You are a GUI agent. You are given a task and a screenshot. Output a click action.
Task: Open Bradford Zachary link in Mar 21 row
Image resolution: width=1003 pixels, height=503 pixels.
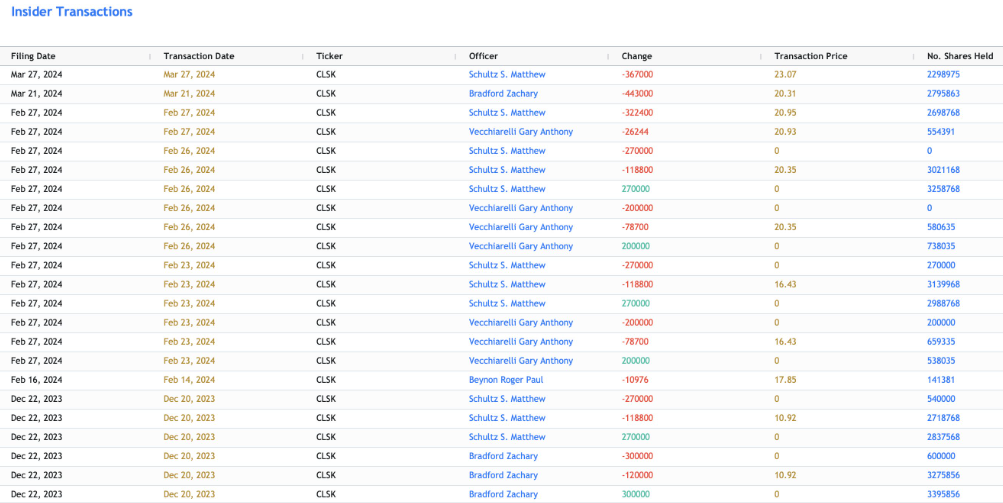point(503,94)
